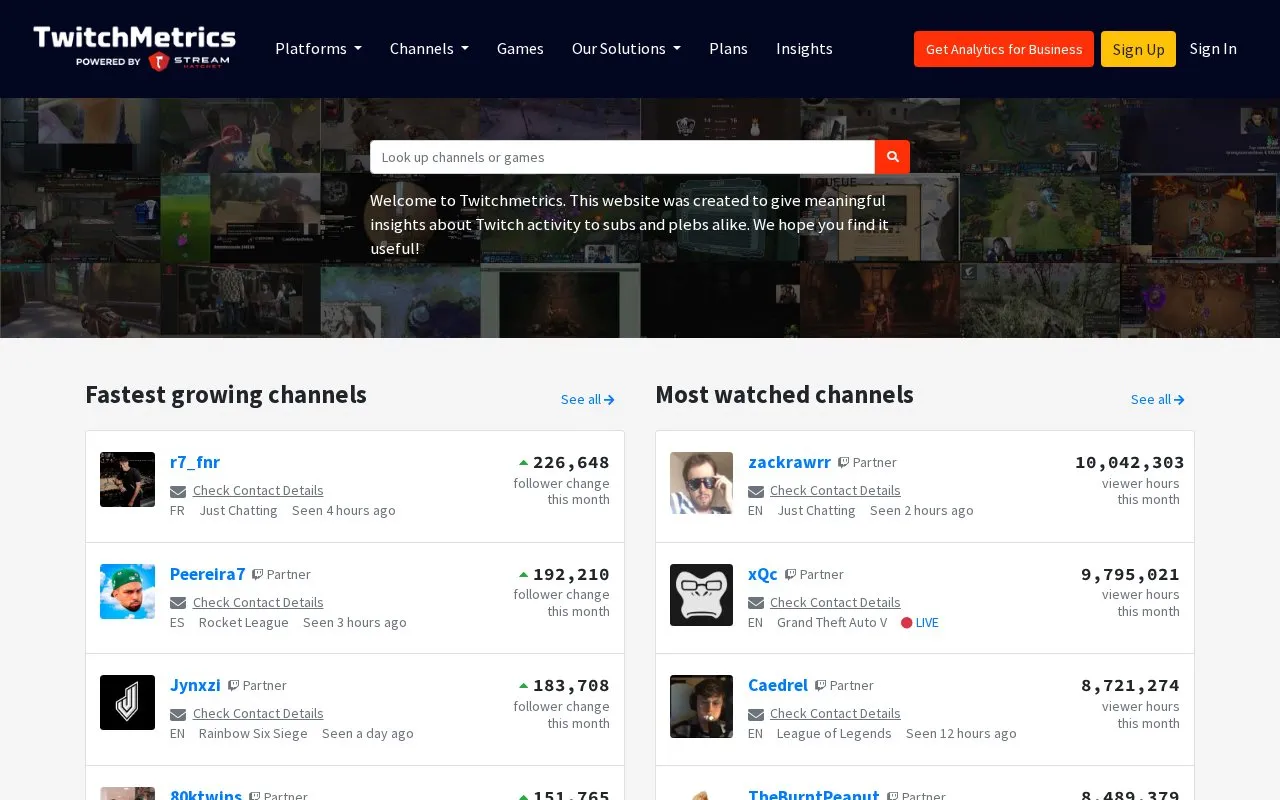Click the Partner badge icon next to xQc
Viewport: 1280px width, 800px height.
pos(790,575)
